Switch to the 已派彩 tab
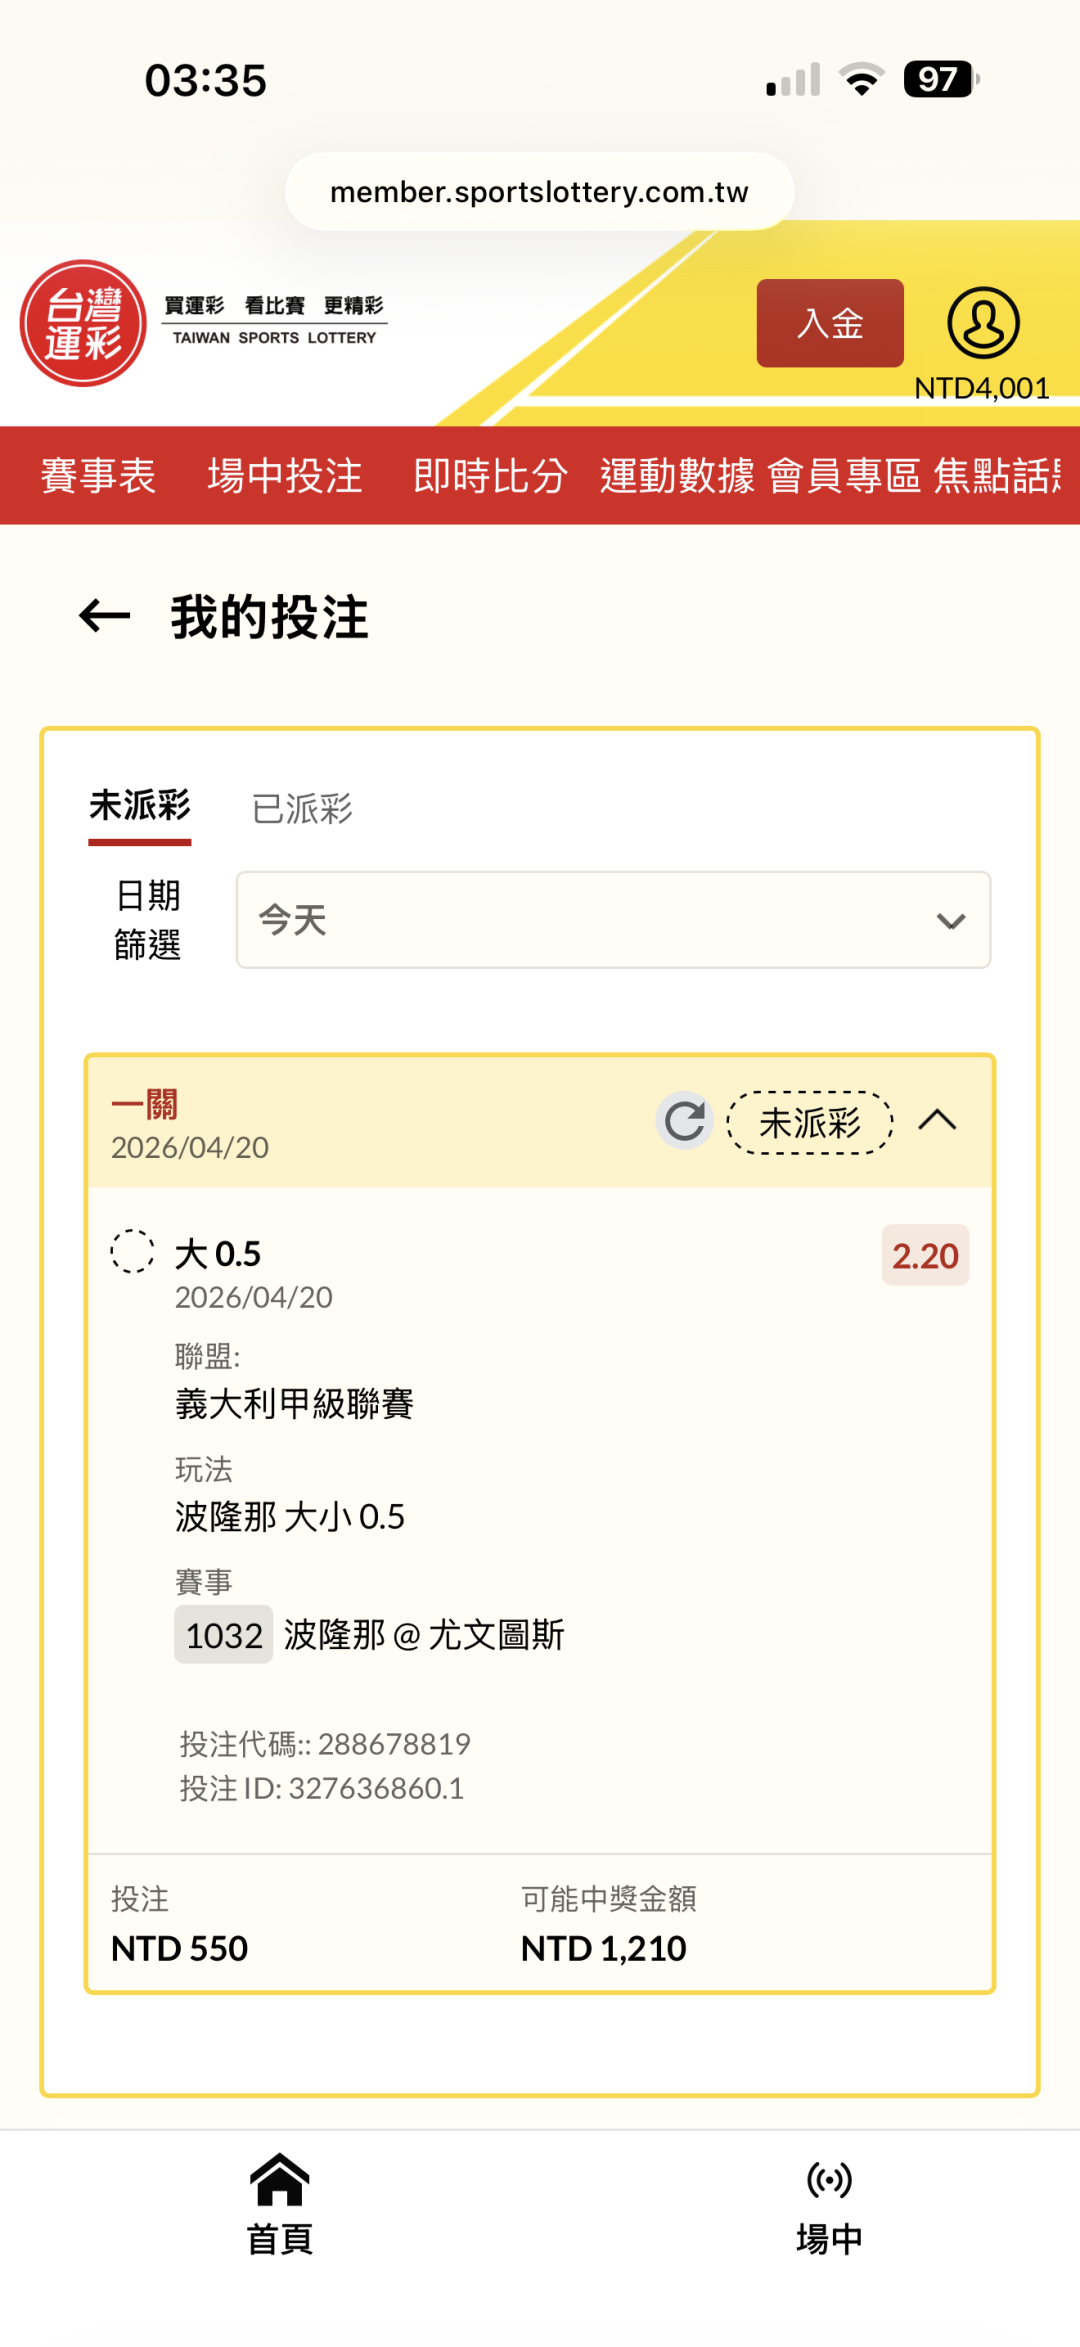The width and height of the screenshot is (1080, 2347). click(302, 808)
